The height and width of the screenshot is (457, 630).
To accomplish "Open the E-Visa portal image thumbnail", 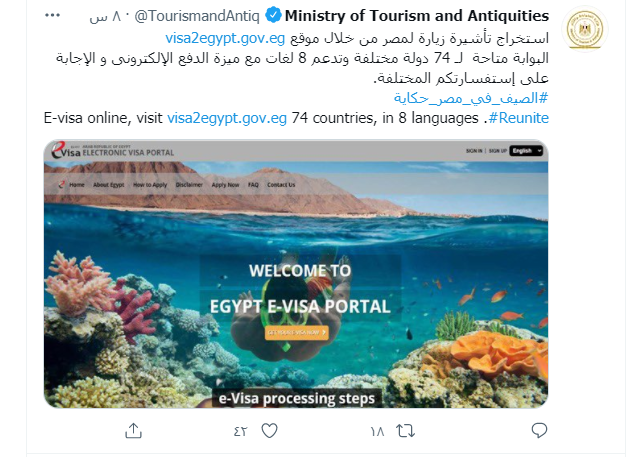I will [296, 274].
